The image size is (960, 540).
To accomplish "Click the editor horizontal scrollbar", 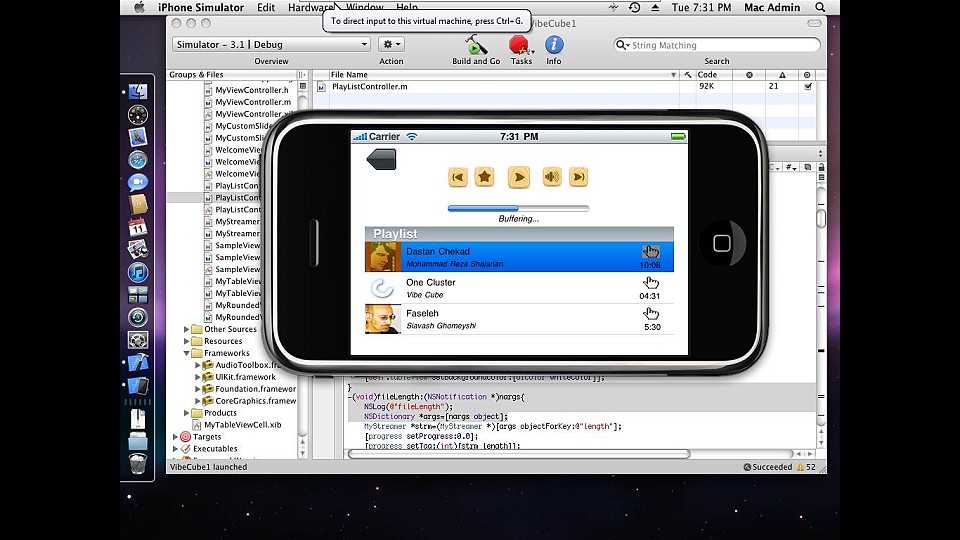I will pos(519,454).
